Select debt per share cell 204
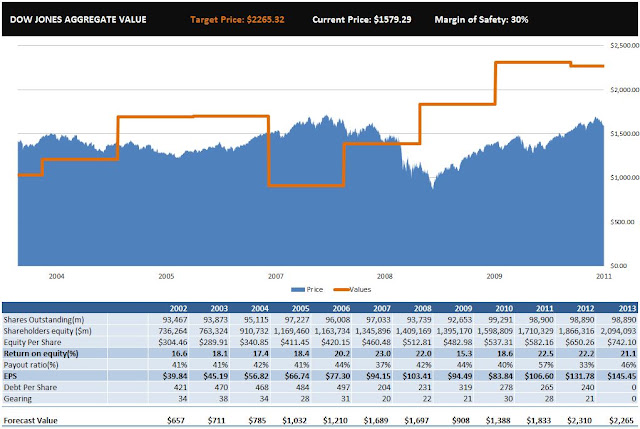 coord(384,387)
